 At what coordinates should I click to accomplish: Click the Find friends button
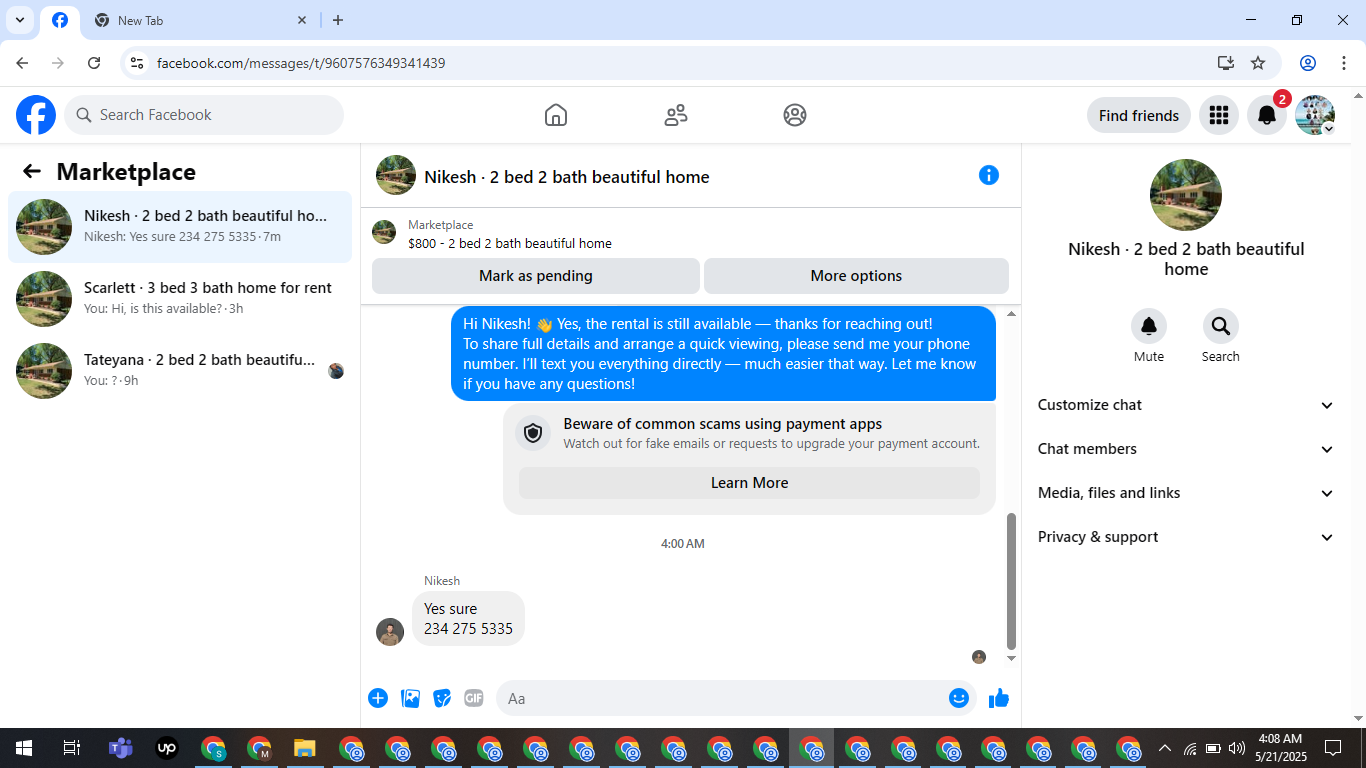[x=1139, y=115]
